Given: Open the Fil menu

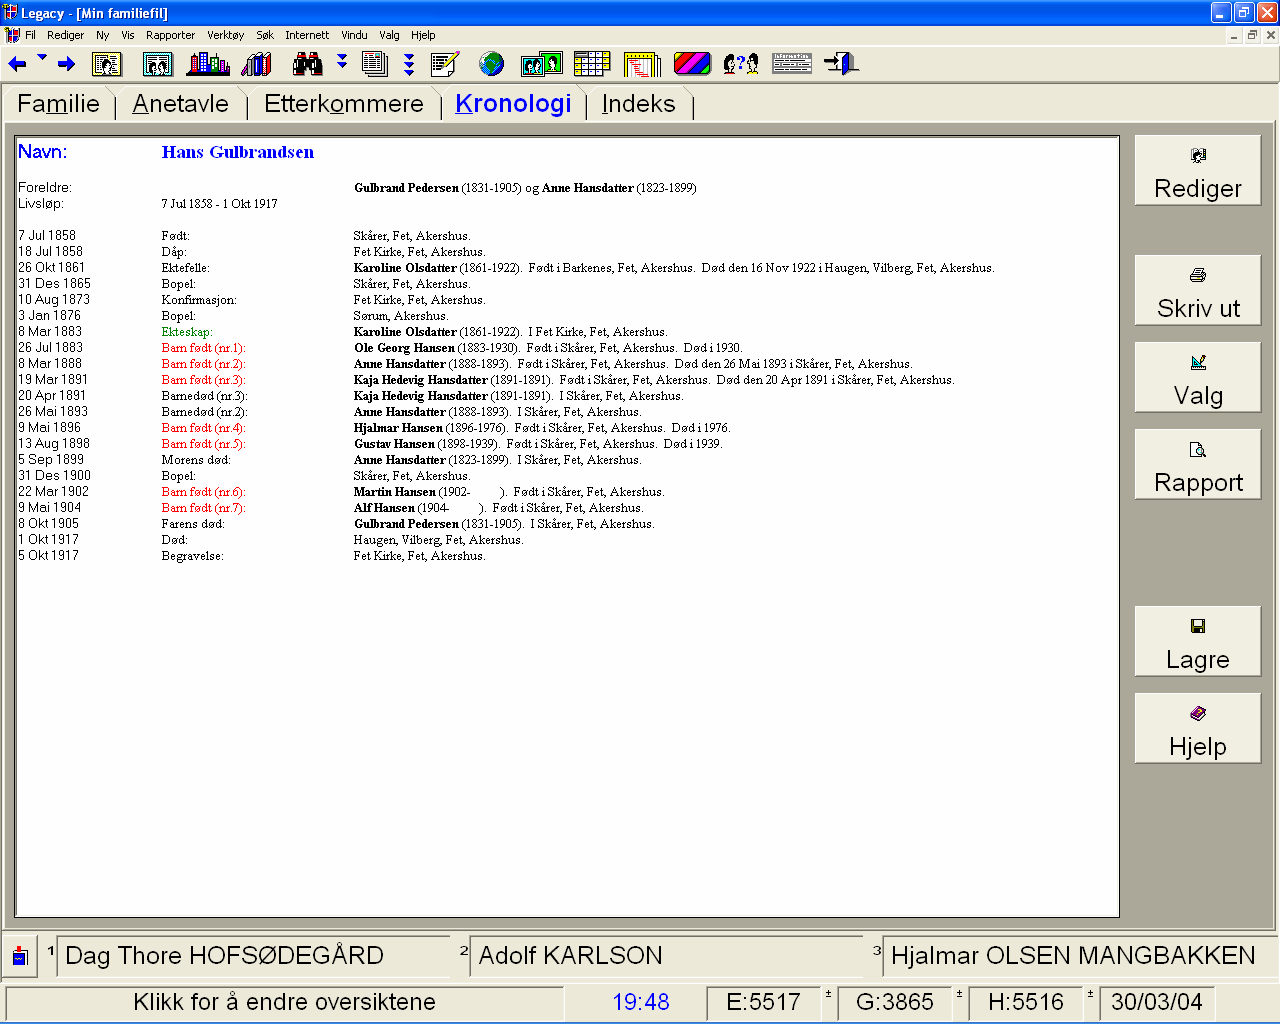Looking at the screenshot, I should point(30,35).
